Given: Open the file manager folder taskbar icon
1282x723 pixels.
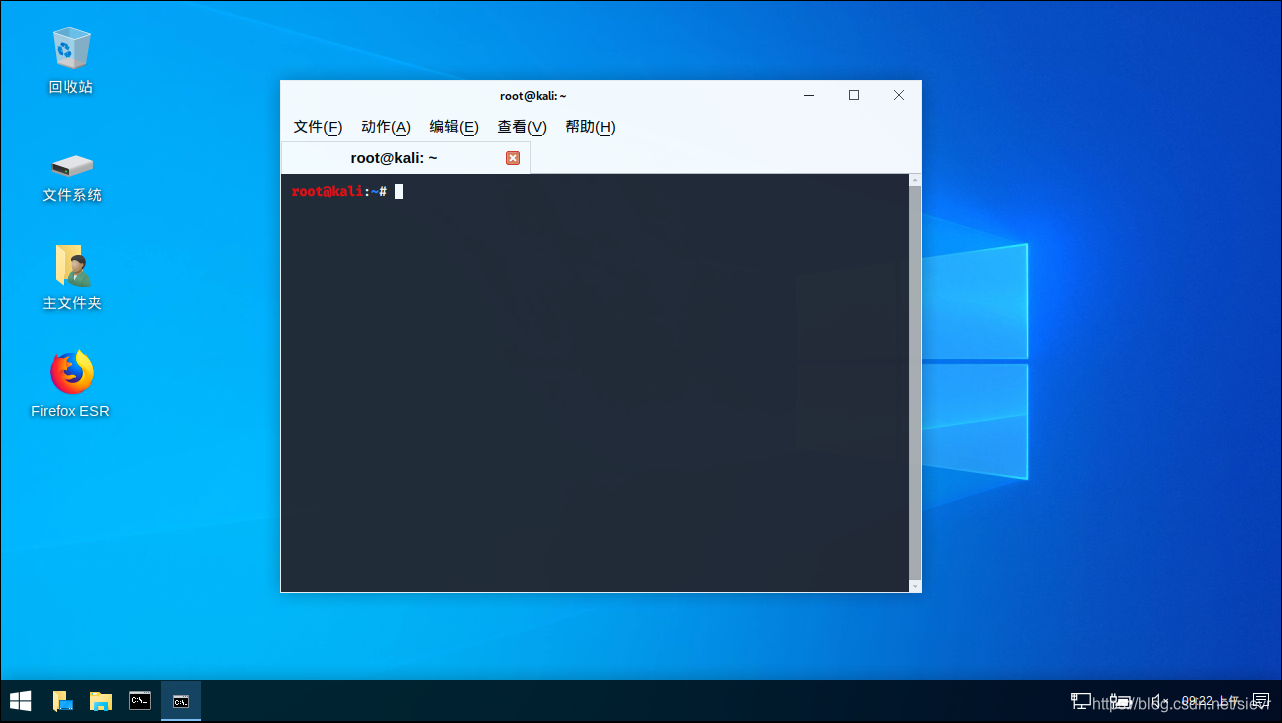Looking at the screenshot, I should coord(101,701).
